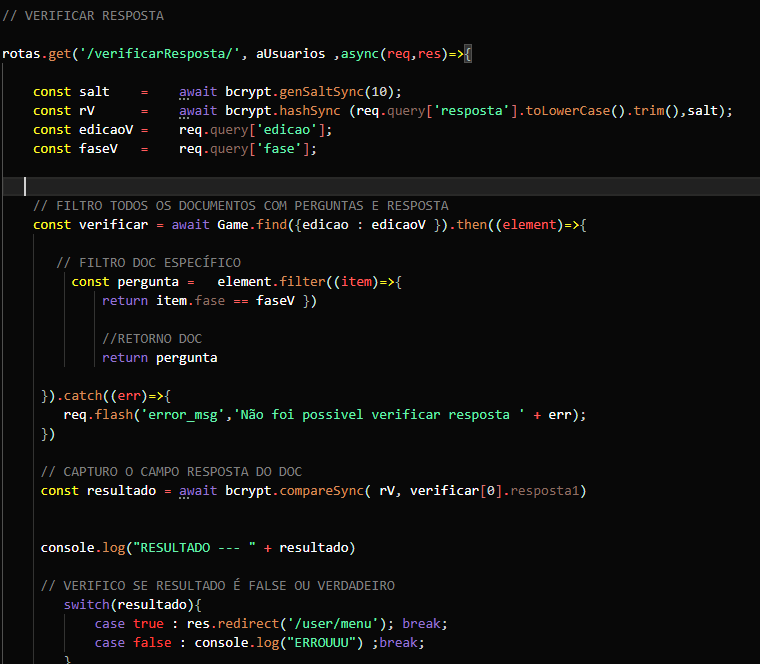Screen dimensions: 760x664
Task: Click the 'FILTRO TODOS OS DOCUMENTOS' comment
Action: click(241, 206)
